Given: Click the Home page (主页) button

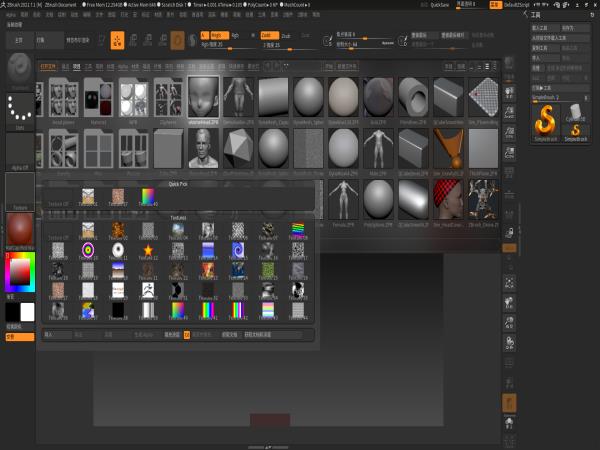Looking at the screenshot, I should [x=20, y=40].
